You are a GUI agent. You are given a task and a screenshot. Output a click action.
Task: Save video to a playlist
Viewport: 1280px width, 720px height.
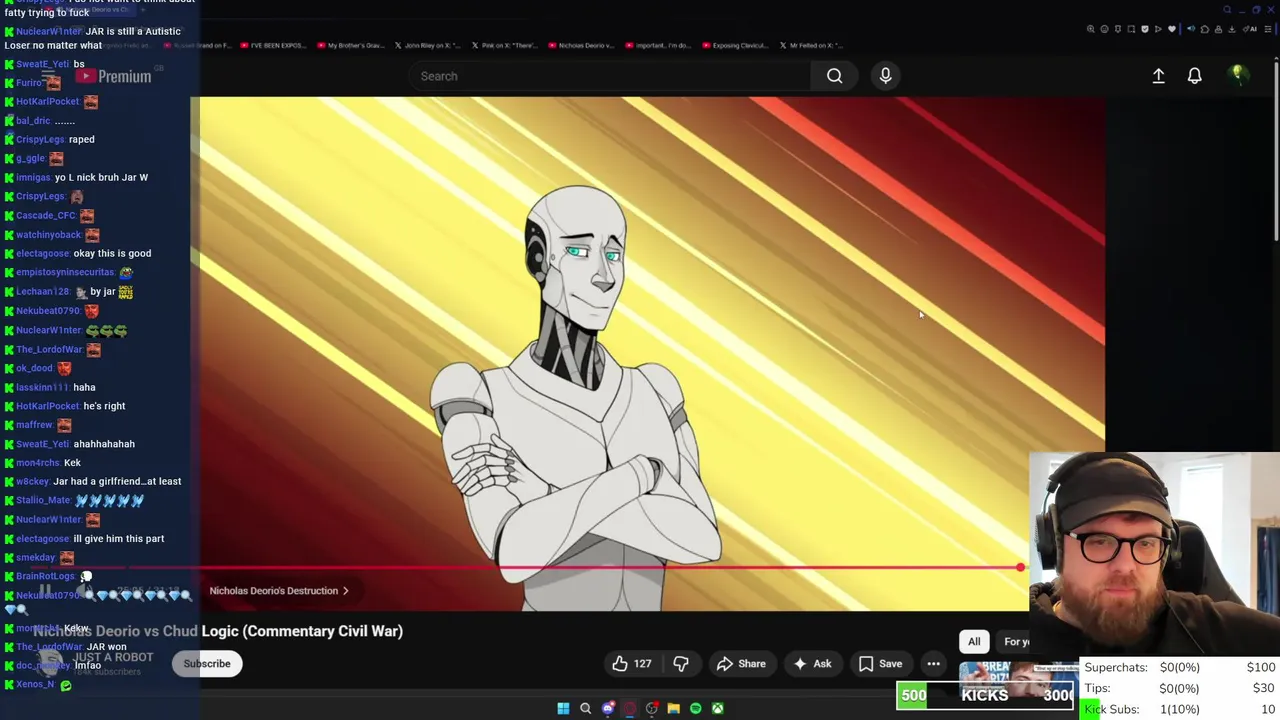880,664
